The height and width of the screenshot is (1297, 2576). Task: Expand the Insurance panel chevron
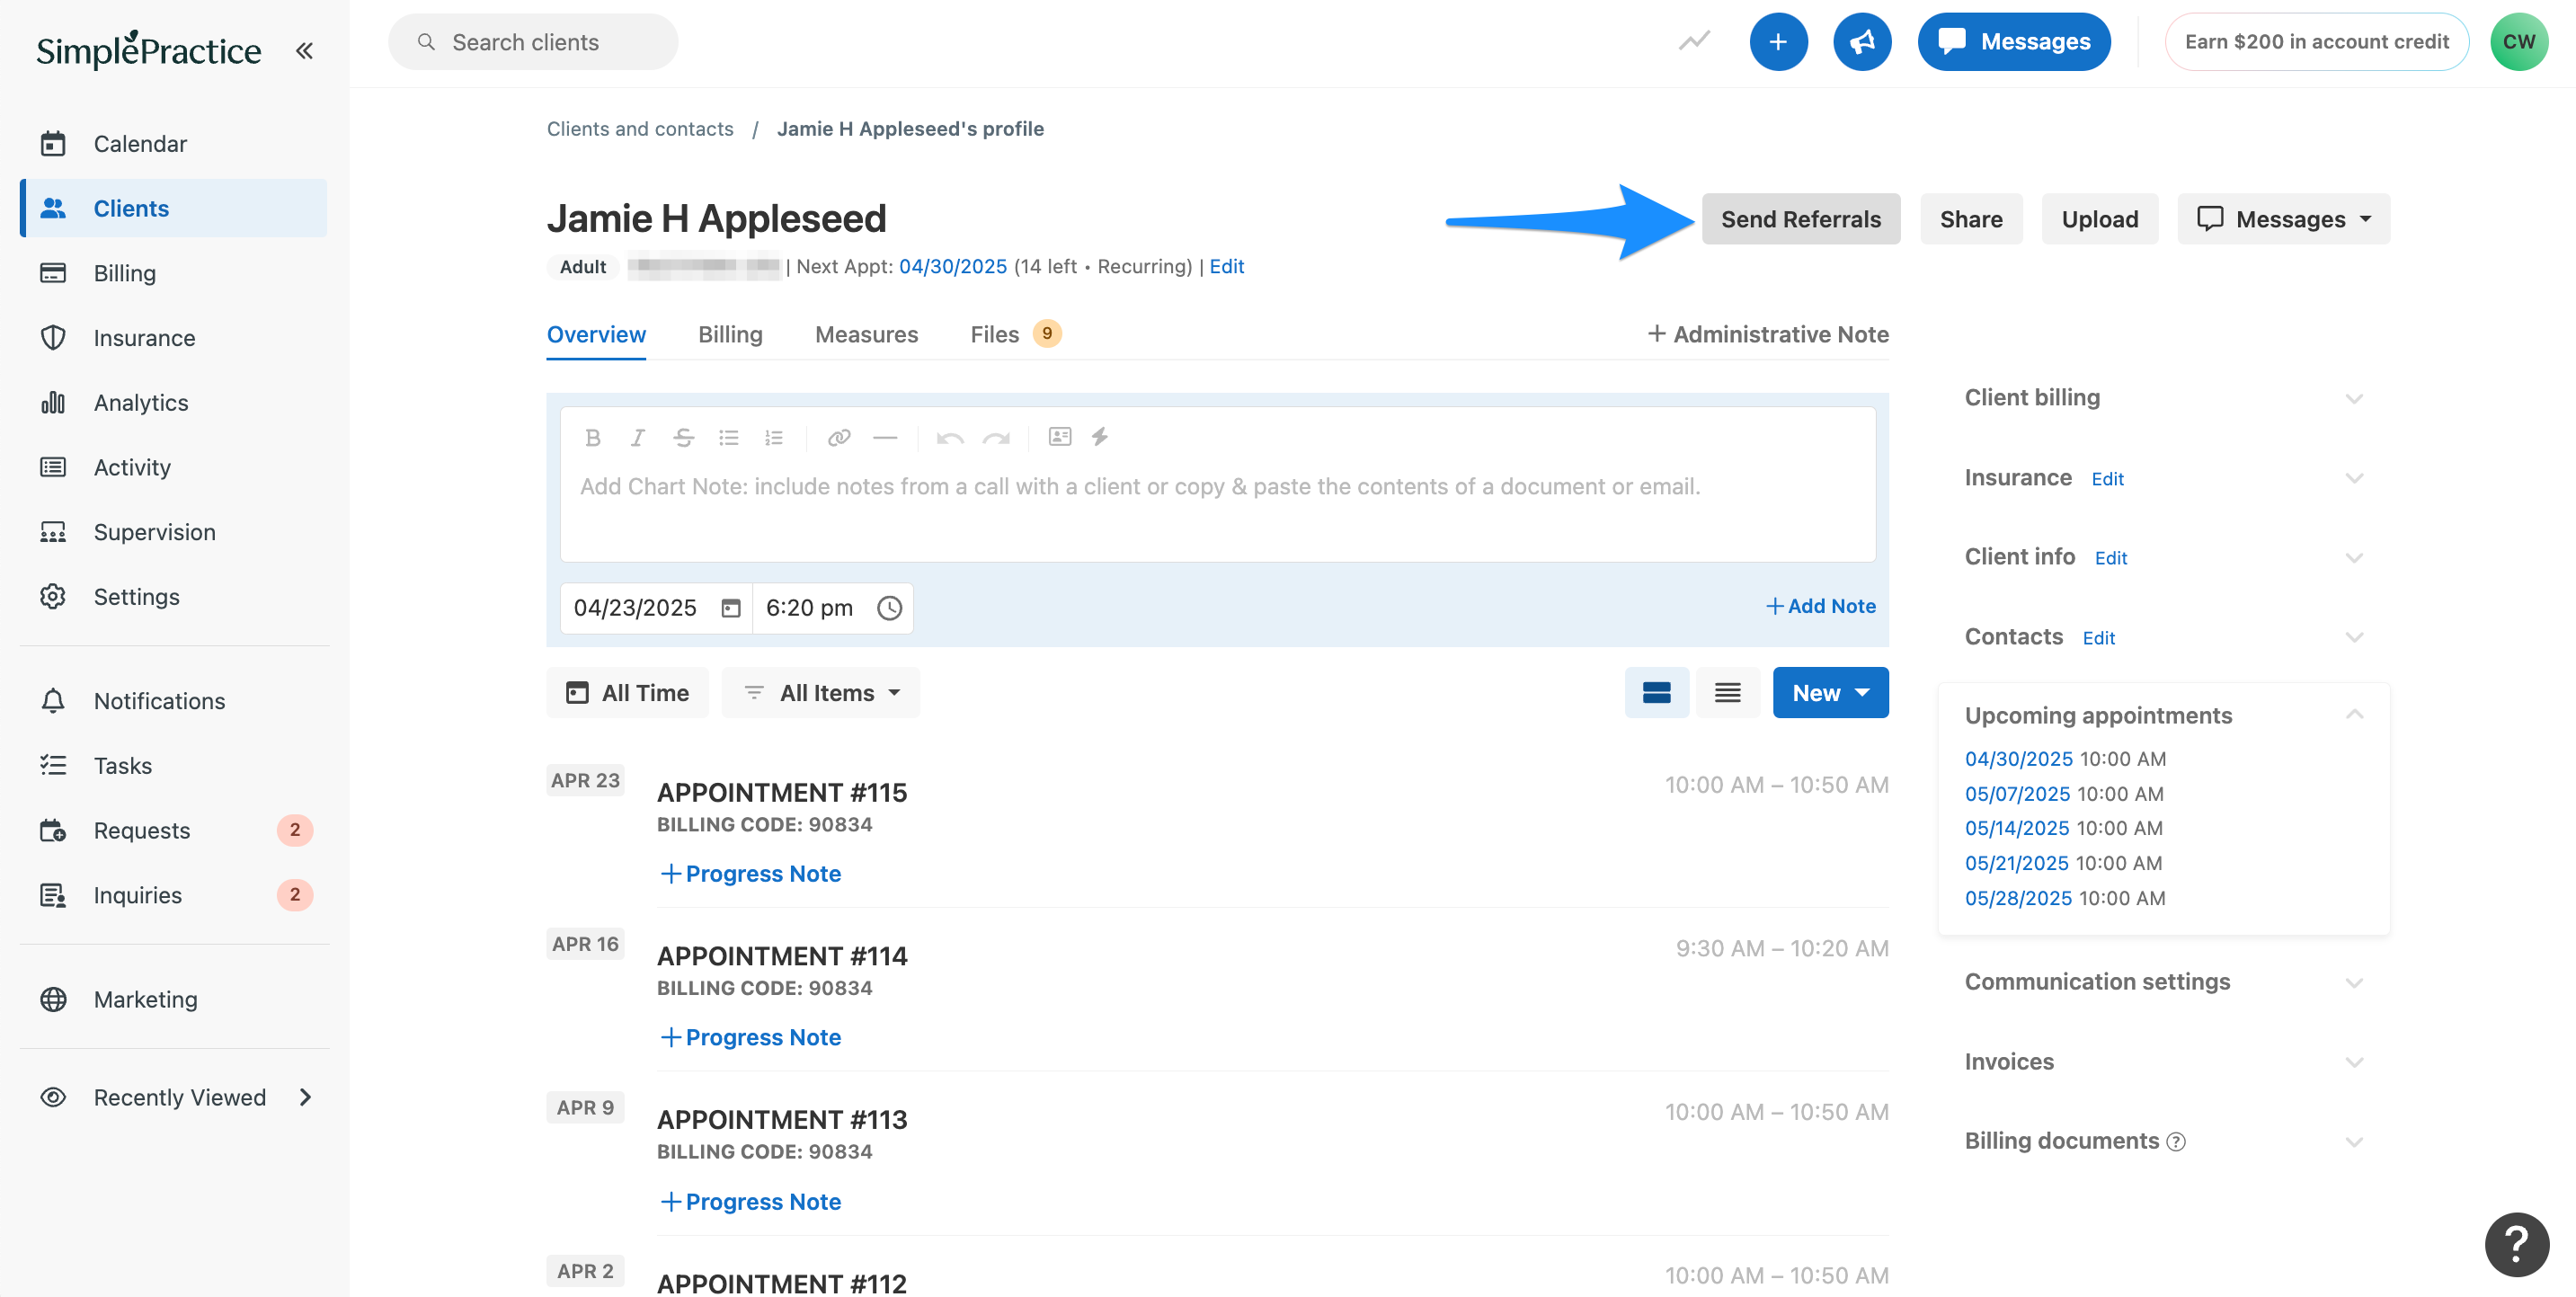2354,478
